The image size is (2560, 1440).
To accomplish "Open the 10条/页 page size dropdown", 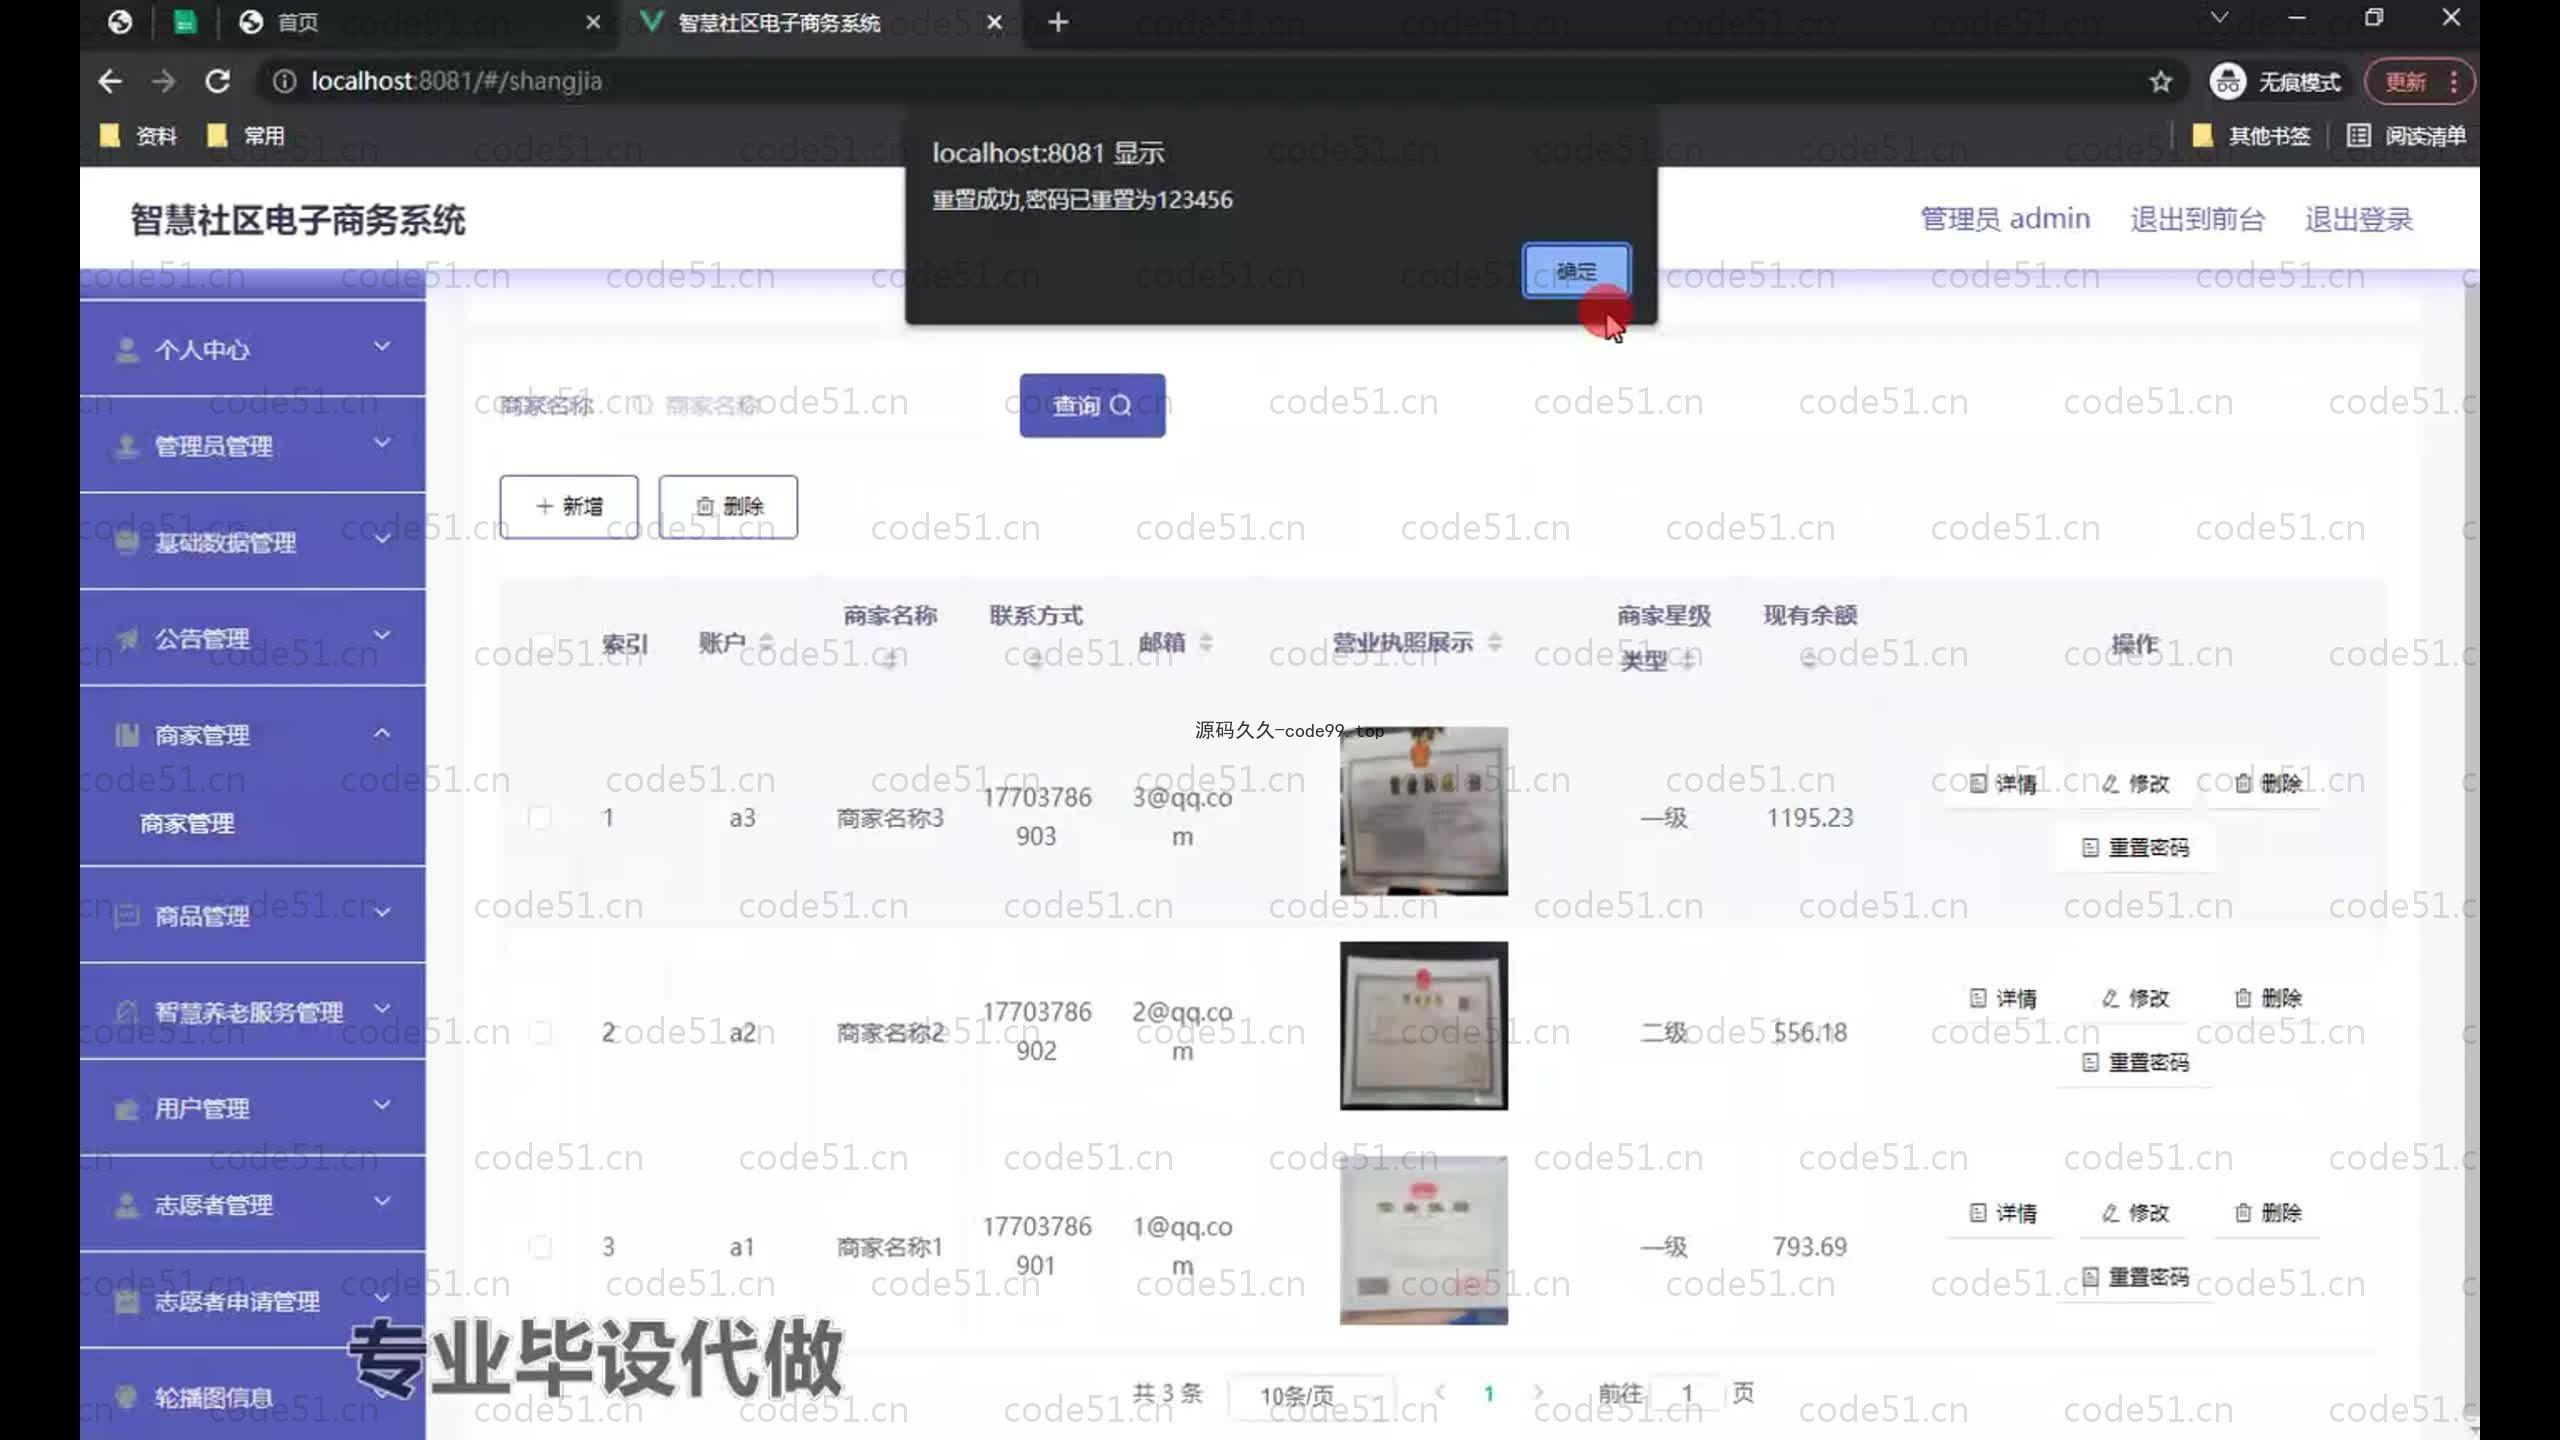I will pos(1312,1394).
